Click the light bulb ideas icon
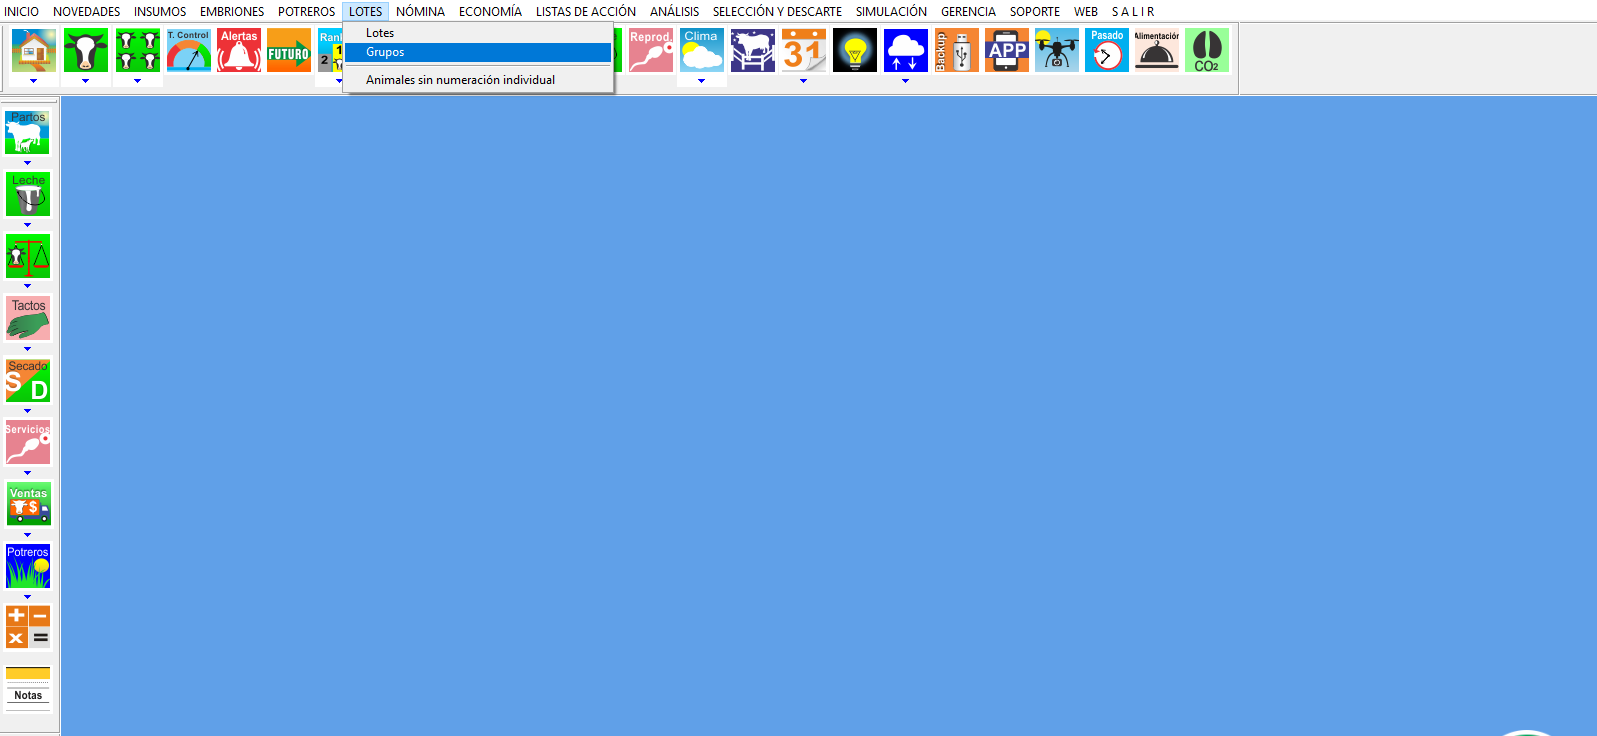The image size is (1597, 736). tap(855, 50)
